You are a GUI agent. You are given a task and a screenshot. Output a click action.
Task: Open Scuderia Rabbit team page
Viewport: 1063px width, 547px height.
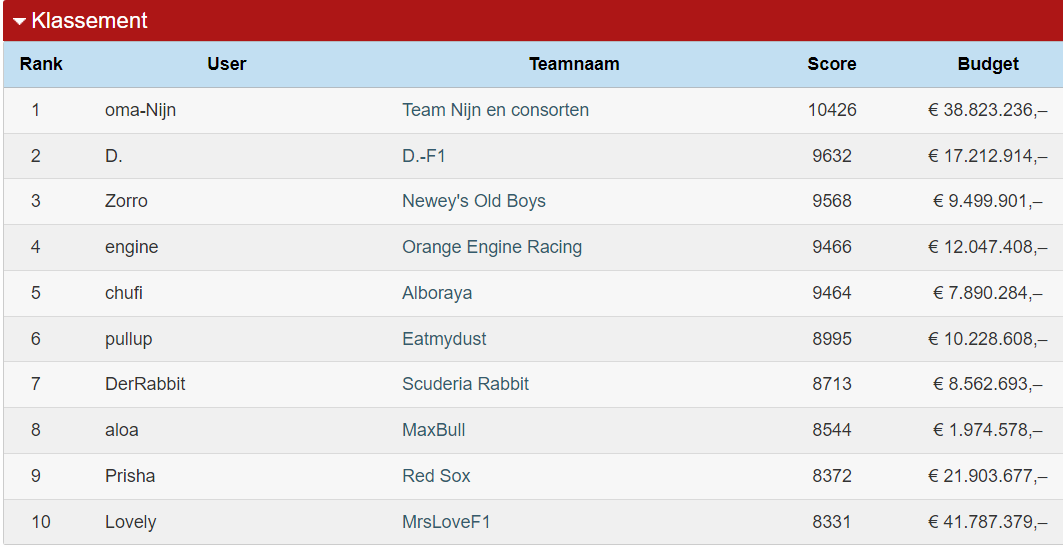point(465,384)
